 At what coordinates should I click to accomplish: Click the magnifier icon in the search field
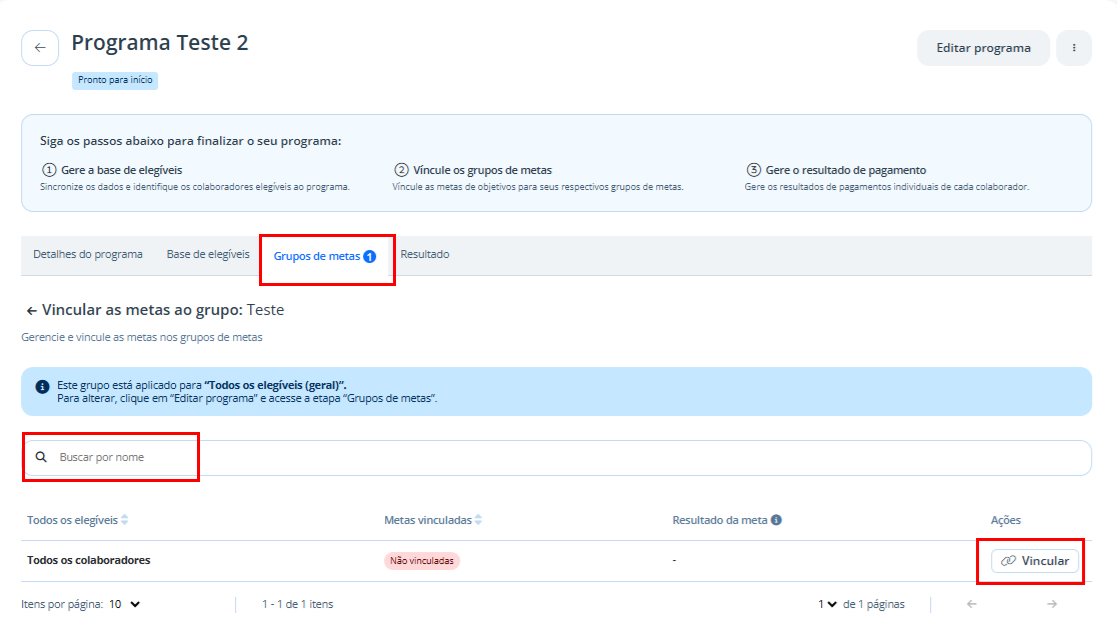pyautogui.click(x=41, y=457)
